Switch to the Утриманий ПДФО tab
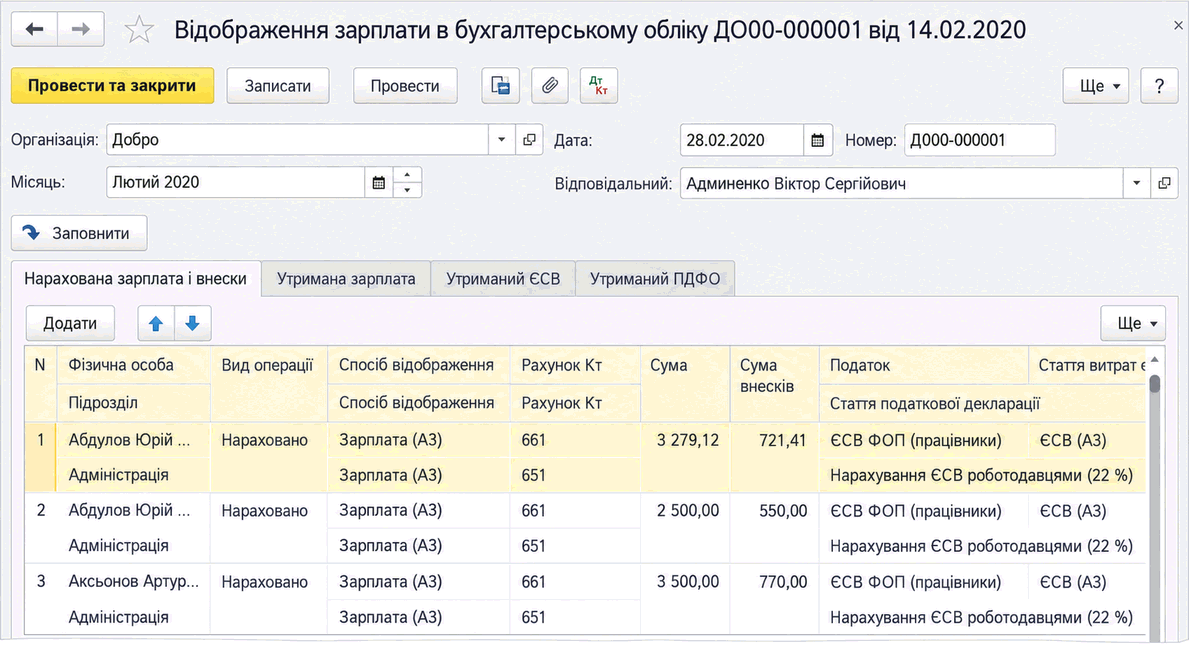The width and height of the screenshot is (1189, 647). coord(655,279)
